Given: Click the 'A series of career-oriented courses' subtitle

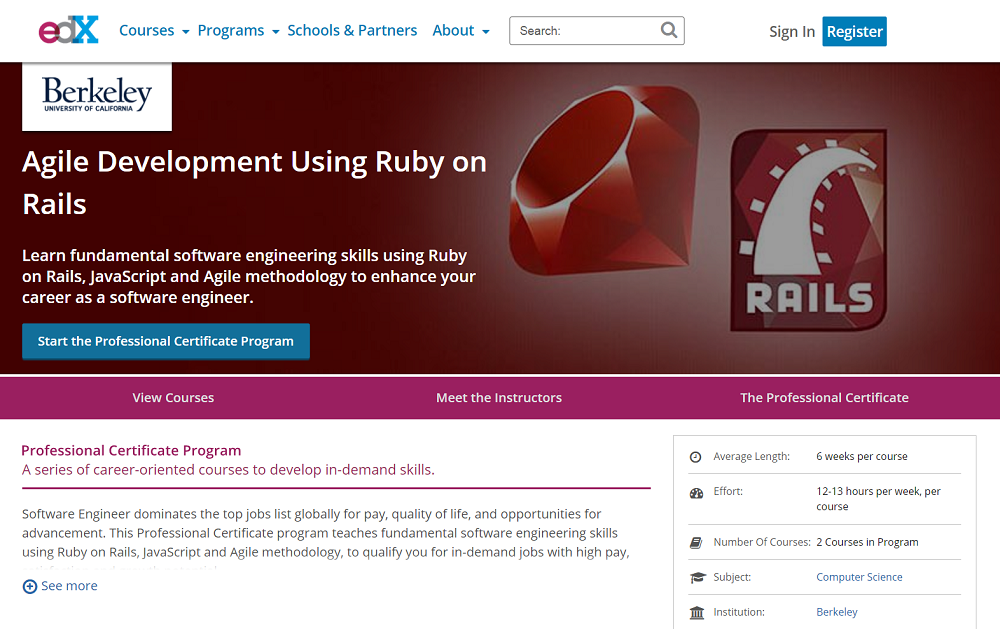Looking at the screenshot, I should click(228, 470).
